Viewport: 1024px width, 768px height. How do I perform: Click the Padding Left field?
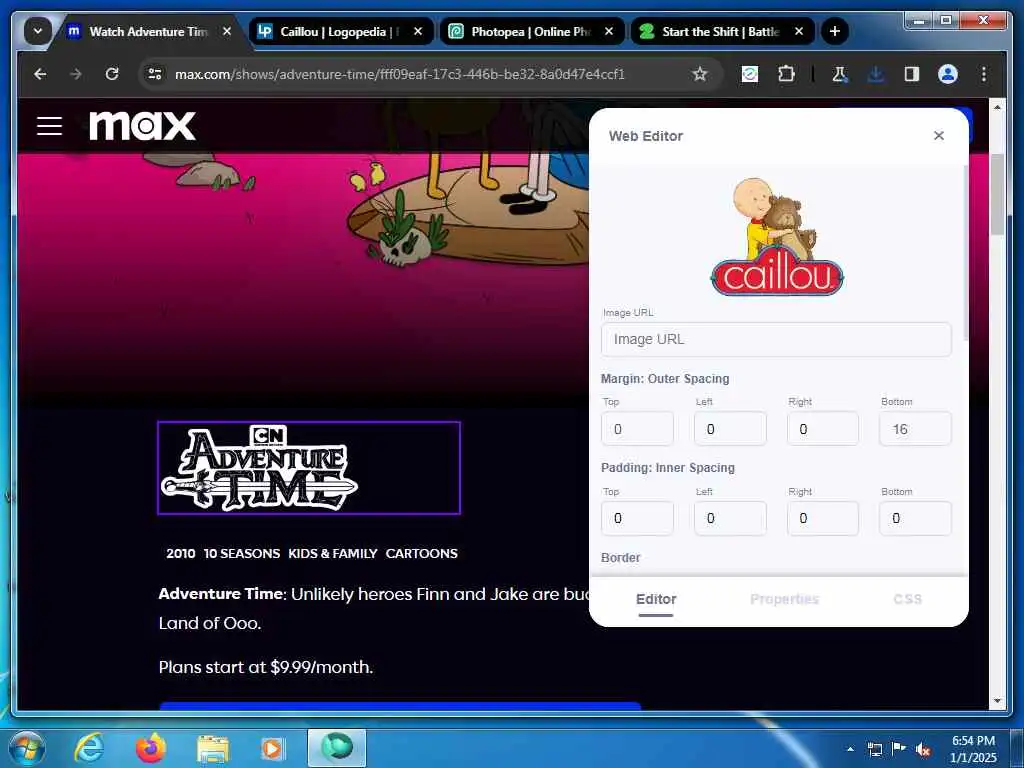click(730, 518)
